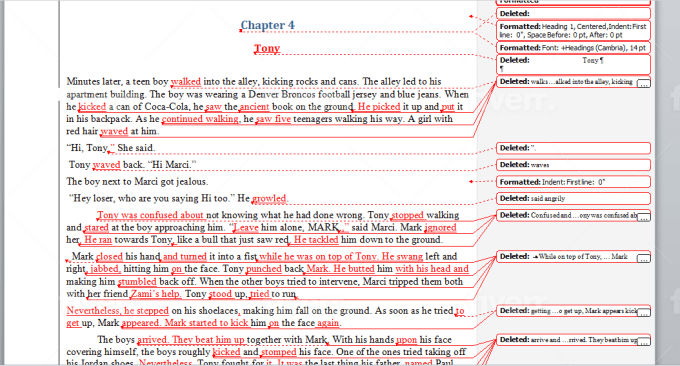Viewport: 680px width, 366px height.
Task: Click the inserted word 'ancient'
Action: point(255,107)
